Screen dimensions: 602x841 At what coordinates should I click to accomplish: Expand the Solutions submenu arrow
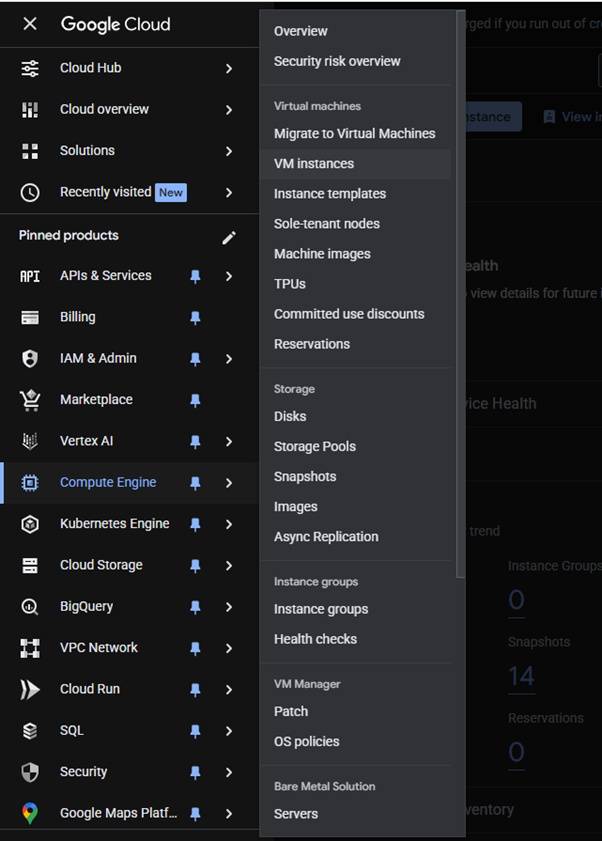coord(229,151)
